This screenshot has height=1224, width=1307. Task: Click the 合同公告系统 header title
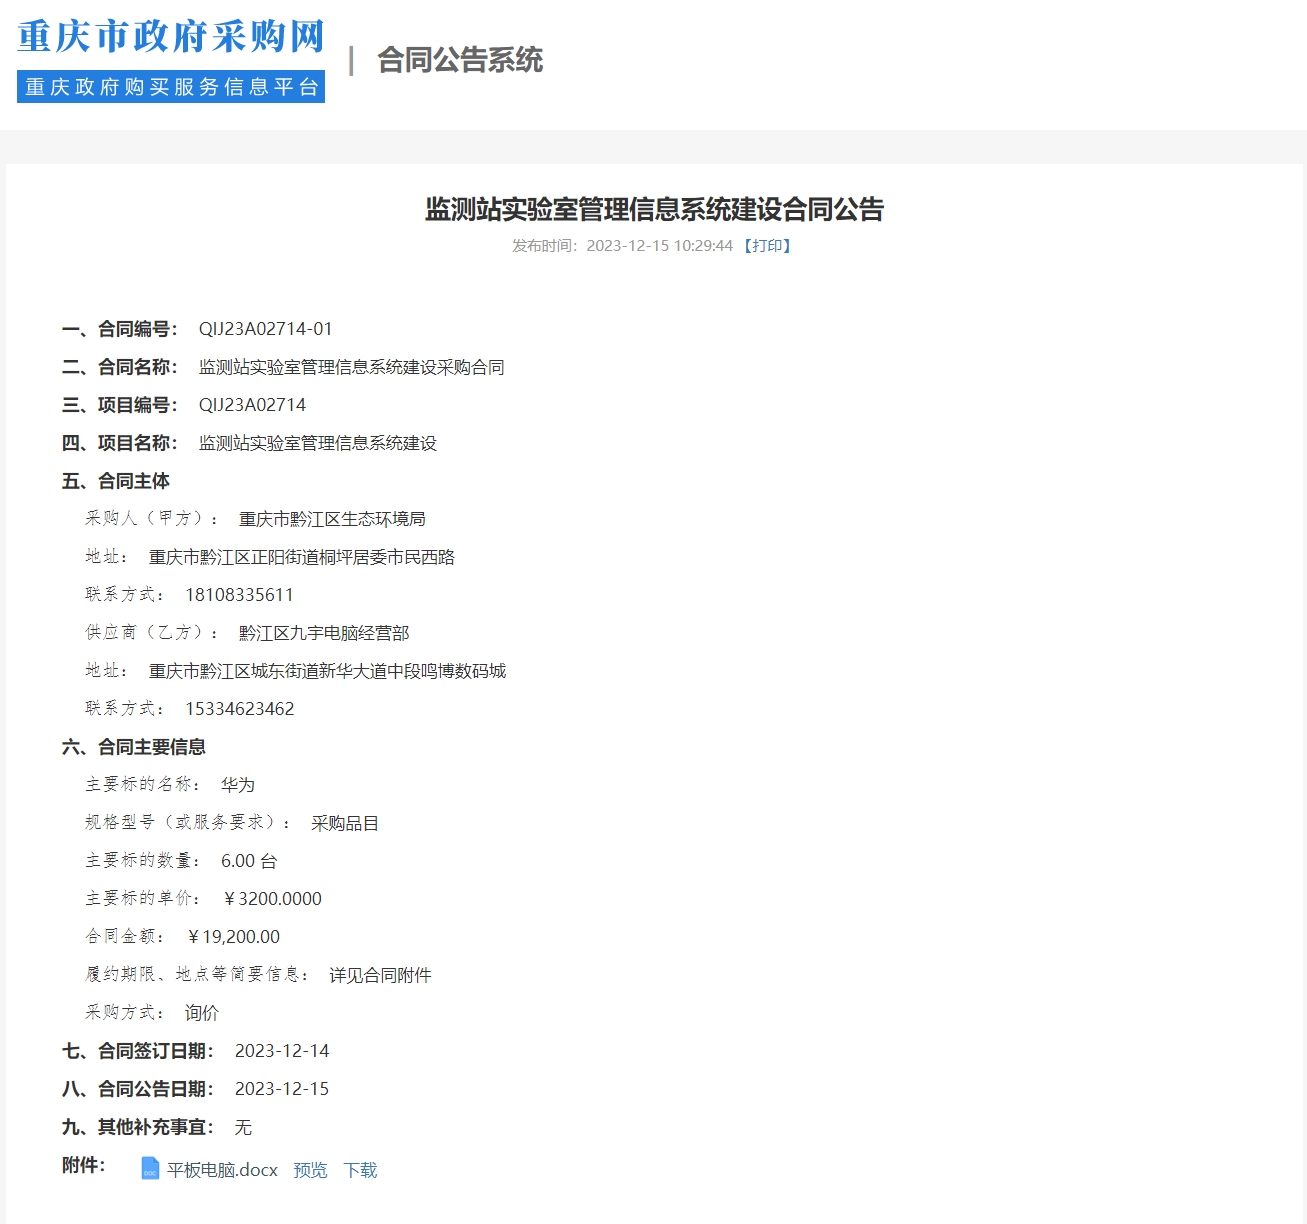click(x=460, y=60)
